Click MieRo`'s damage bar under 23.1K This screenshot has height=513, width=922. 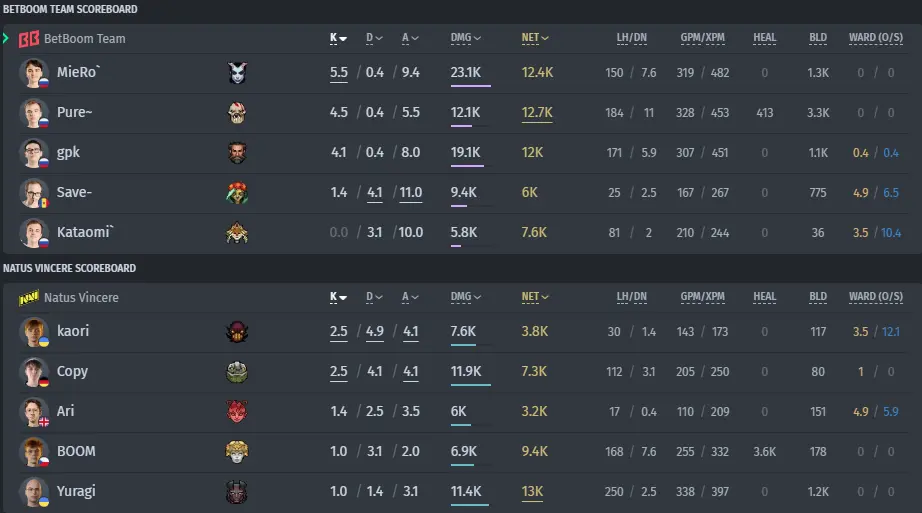(470, 86)
